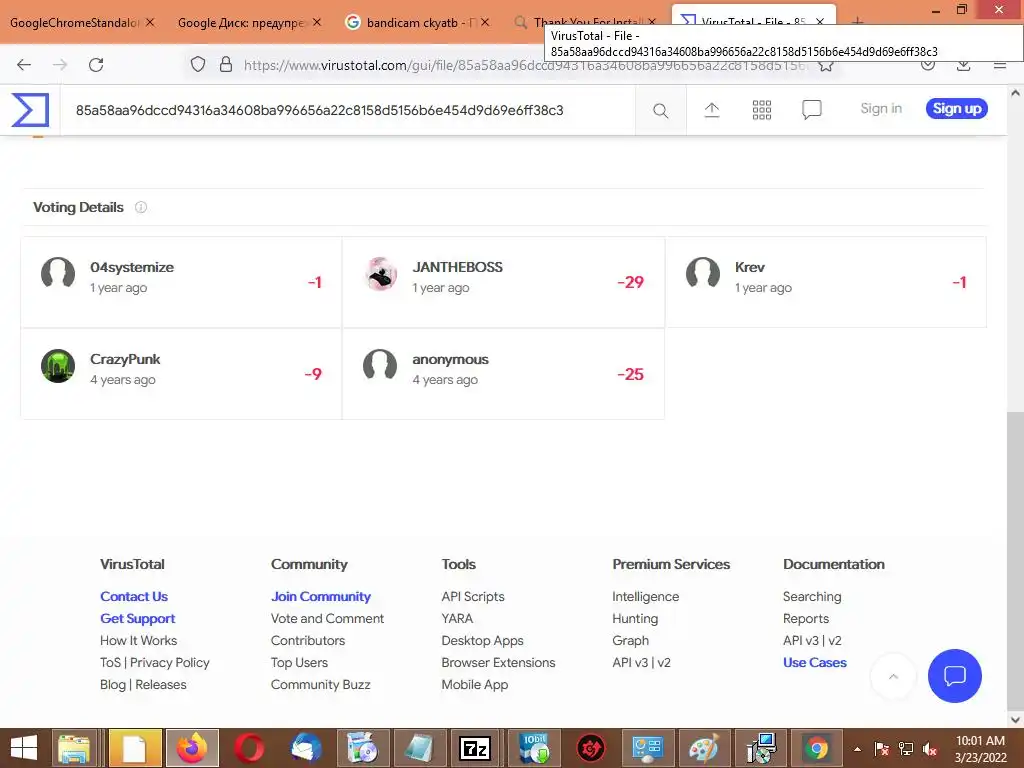1024x768 pixels.
Task: Open Get Support footer link
Action: (x=138, y=618)
